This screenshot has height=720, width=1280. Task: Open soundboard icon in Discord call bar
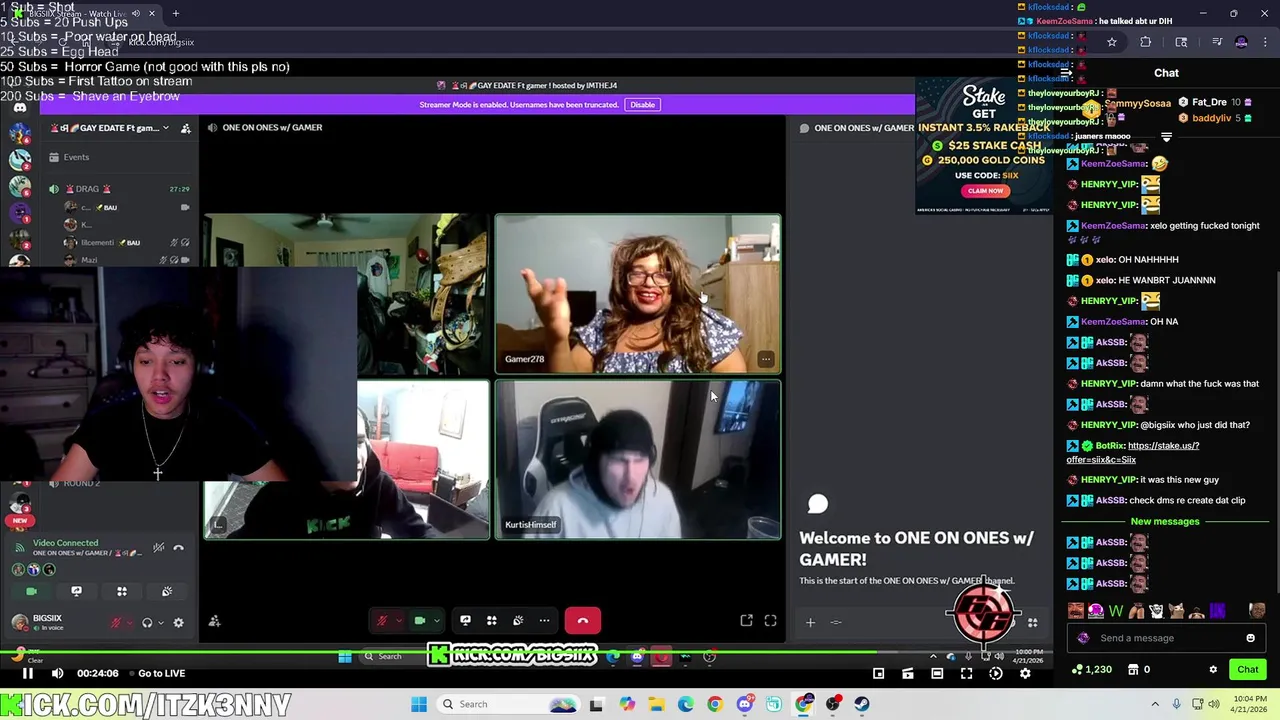tap(518, 621)
